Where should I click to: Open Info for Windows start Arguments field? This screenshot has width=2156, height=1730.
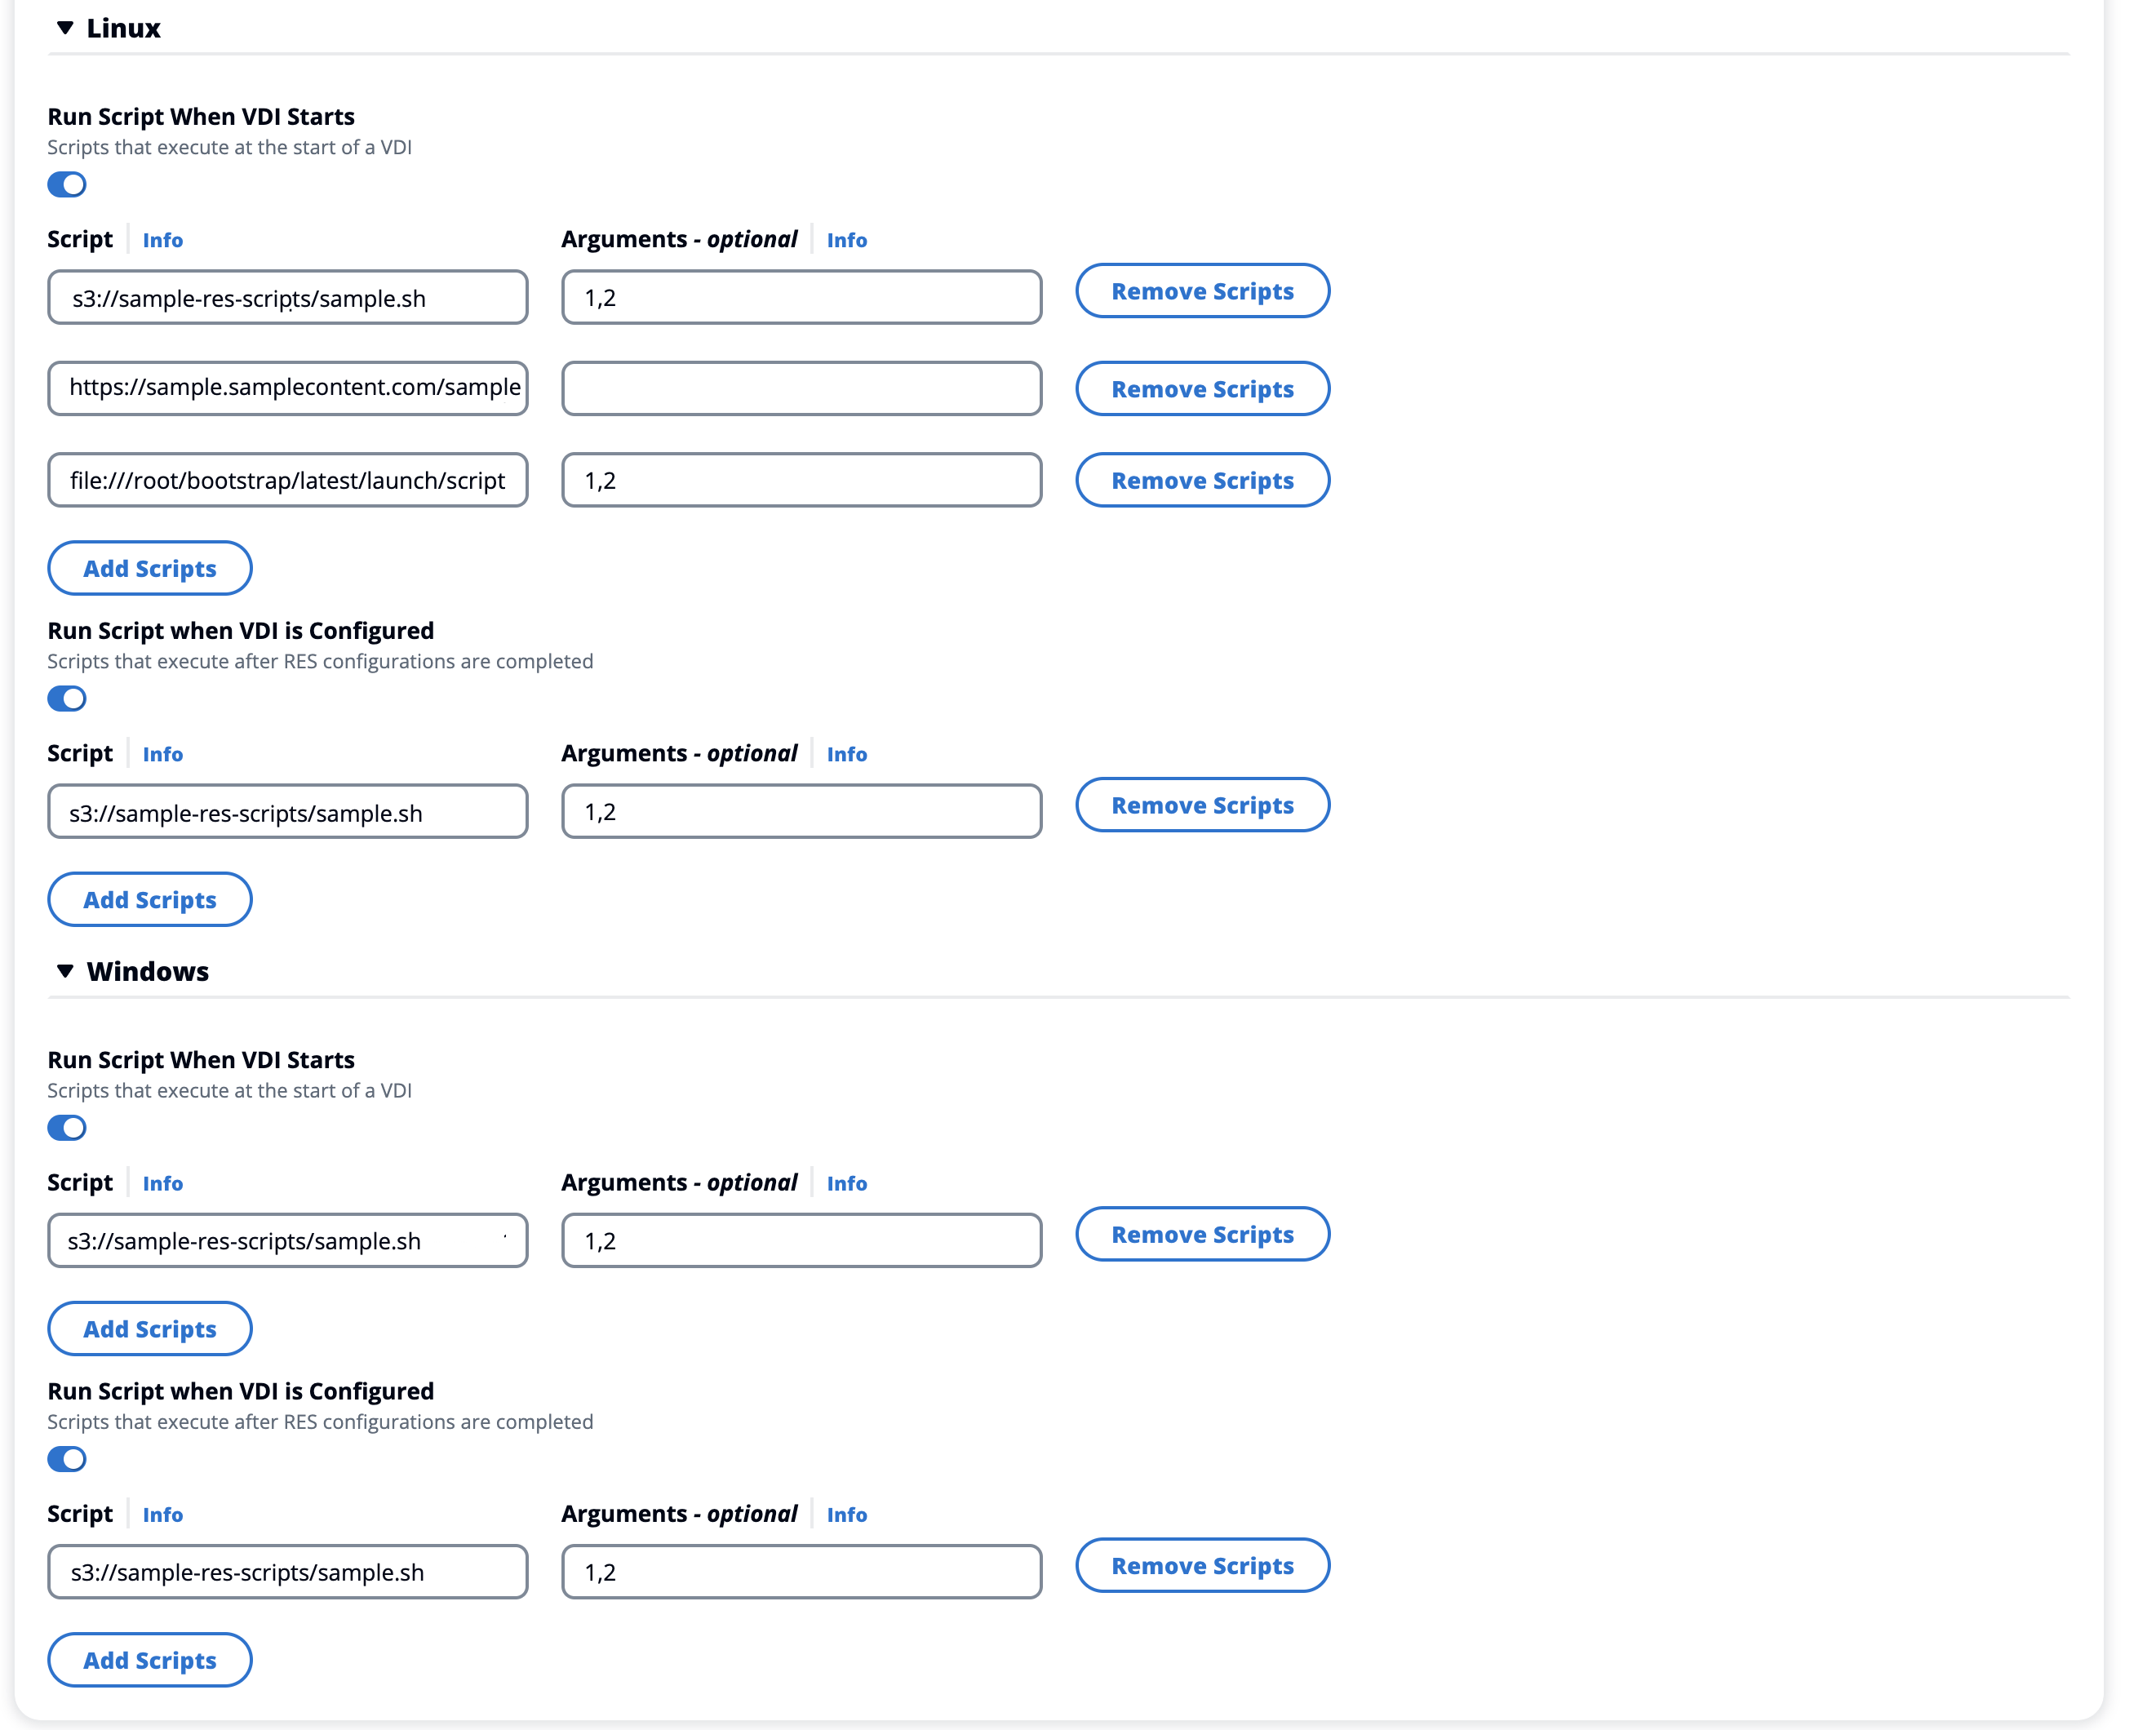pos(846,1183)
